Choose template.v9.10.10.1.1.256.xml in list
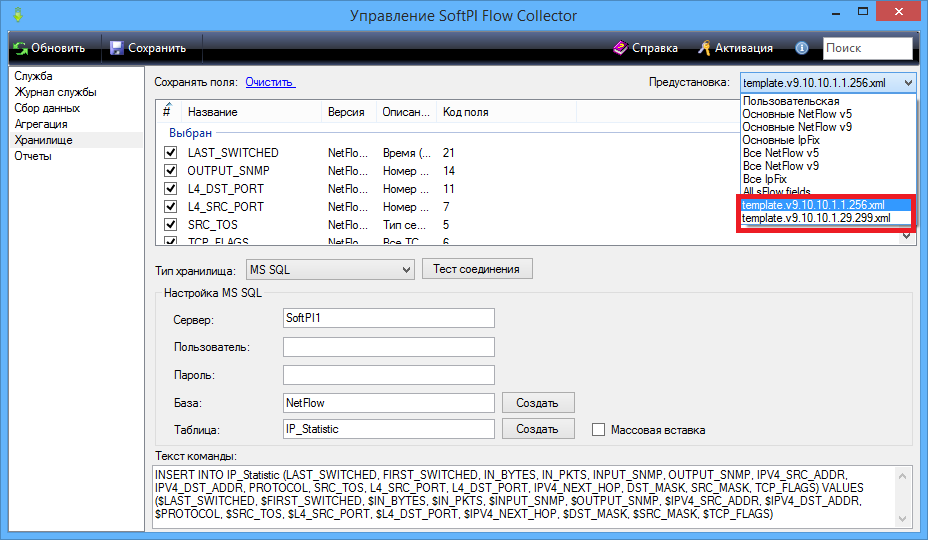Screen dimensions: 928x540 coord(826,205)
